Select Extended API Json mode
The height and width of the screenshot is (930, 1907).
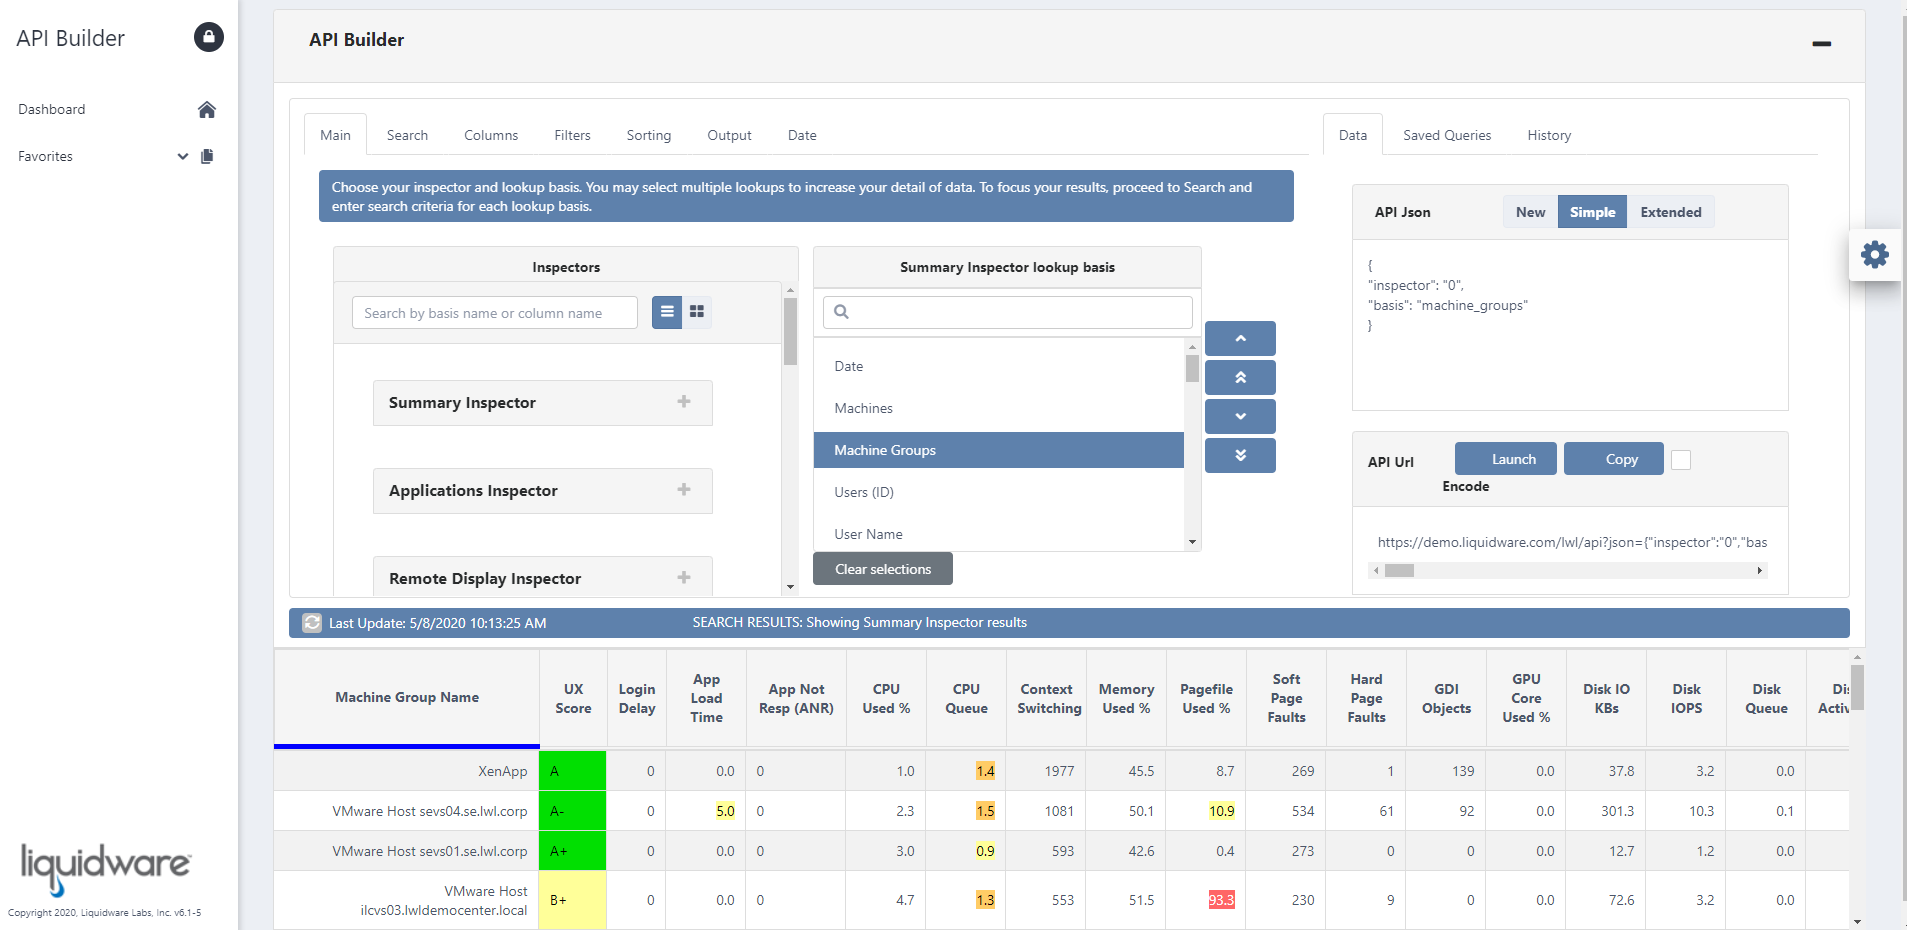[x=1671, y=212]
